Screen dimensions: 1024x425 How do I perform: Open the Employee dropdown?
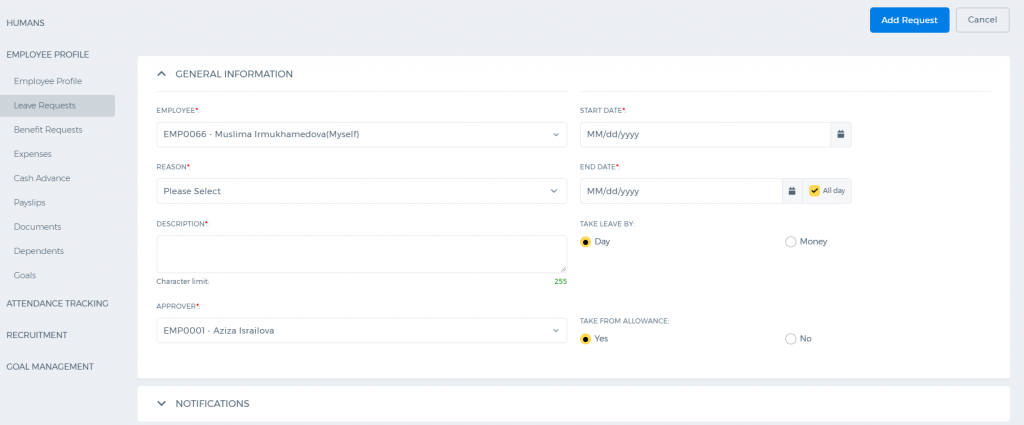coord(362,134)
